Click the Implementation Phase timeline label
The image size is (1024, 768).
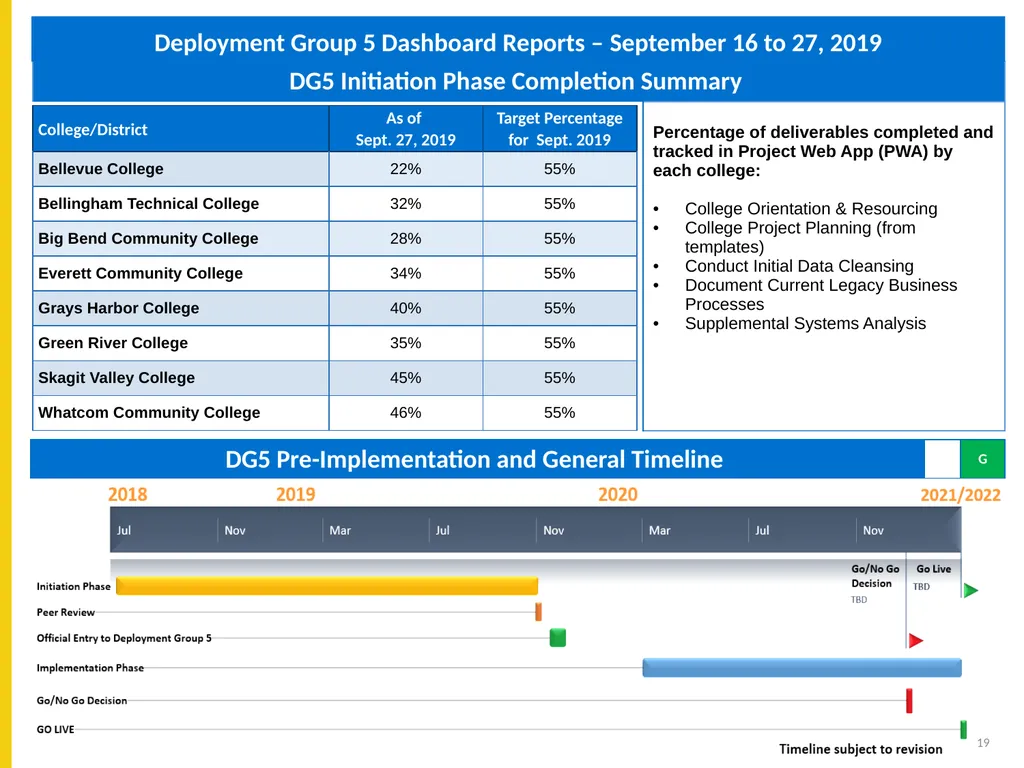[90, 667]
